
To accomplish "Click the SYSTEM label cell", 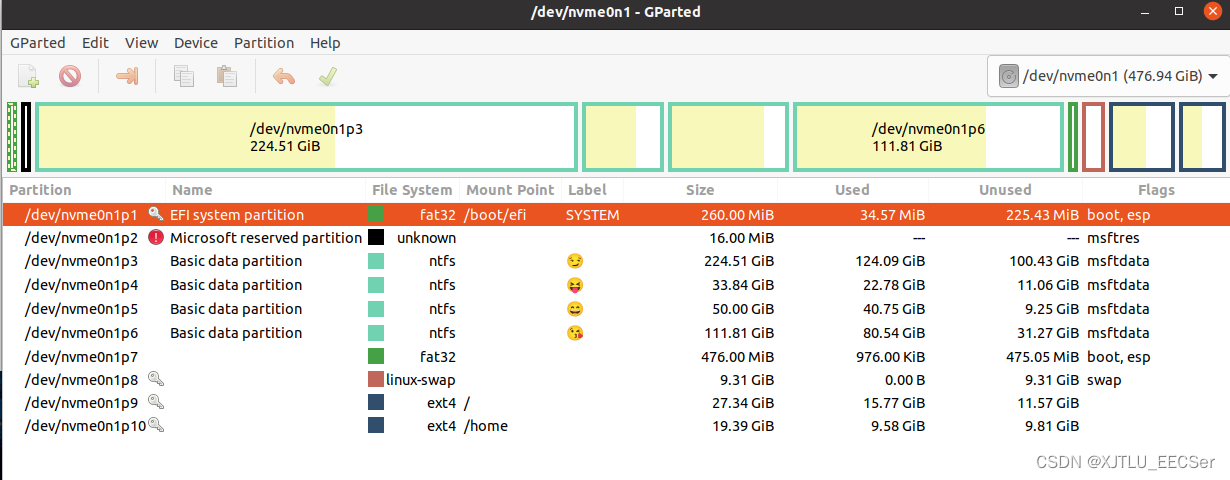I will pyautogui.click(x=592, y=214).
